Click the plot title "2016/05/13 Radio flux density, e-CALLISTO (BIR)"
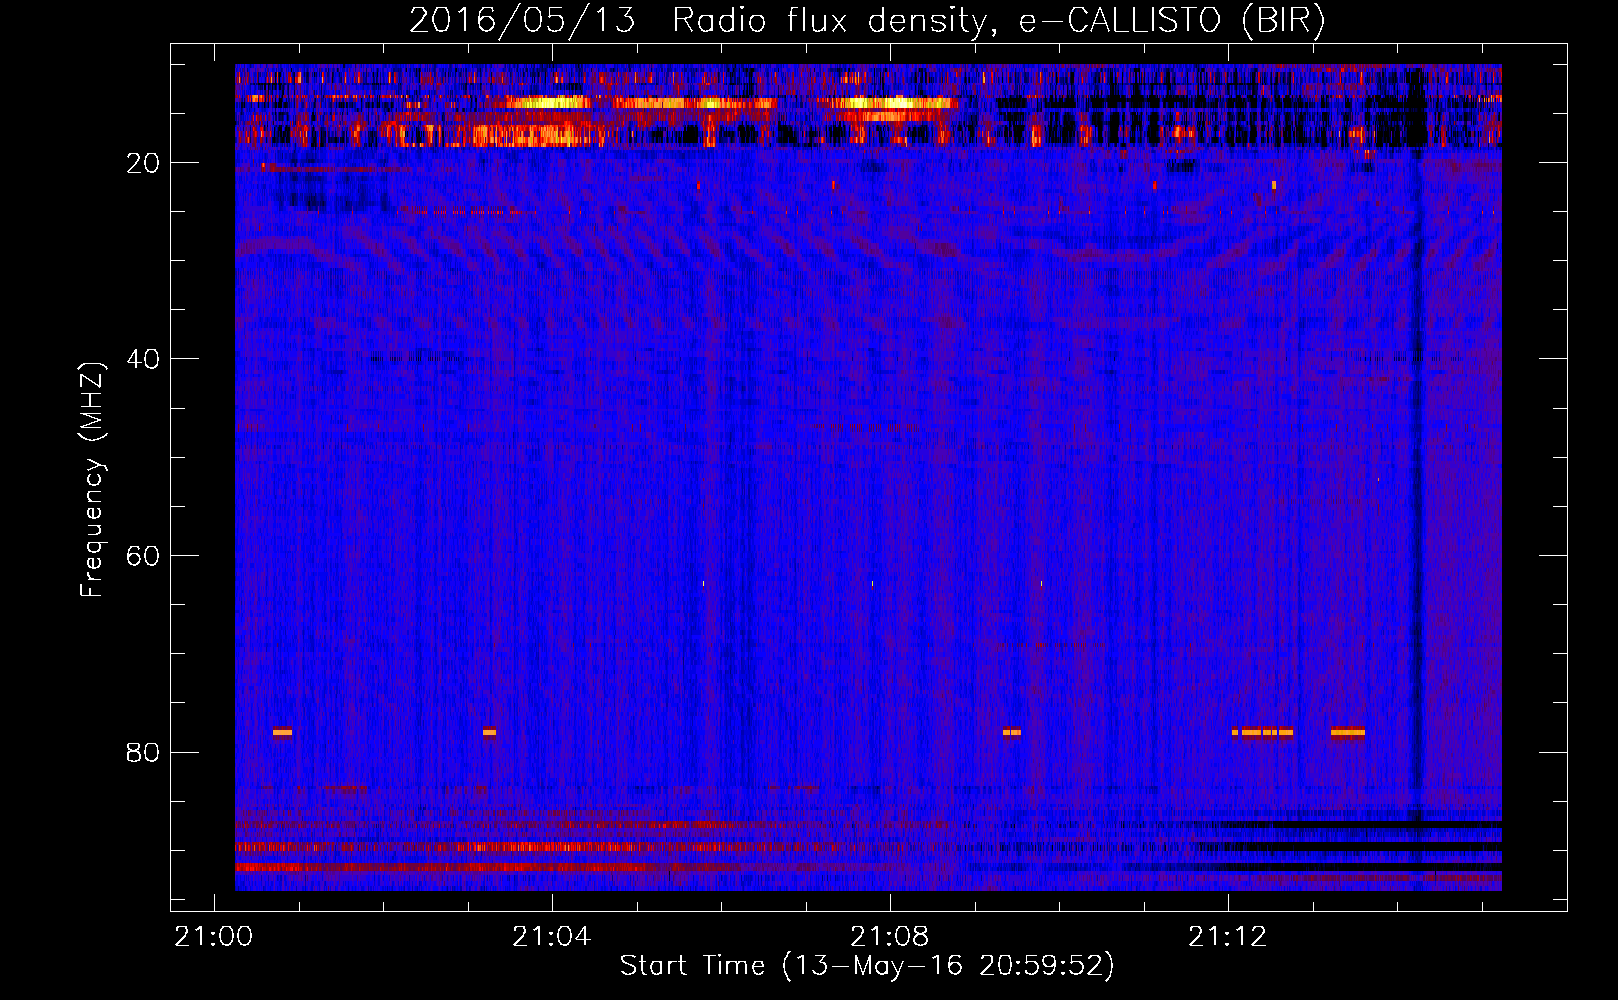Viewport: 1618px width, 1000px height. (x=867, y=21)
